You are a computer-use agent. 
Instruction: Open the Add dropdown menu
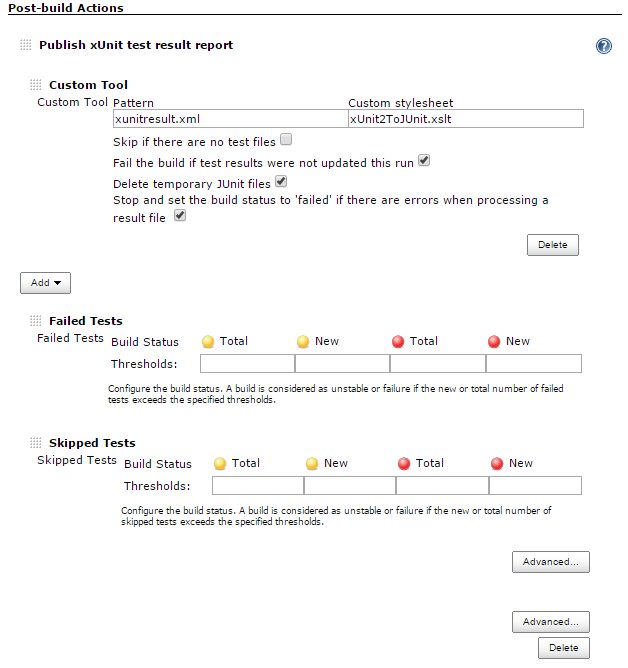tap(45, 283)
